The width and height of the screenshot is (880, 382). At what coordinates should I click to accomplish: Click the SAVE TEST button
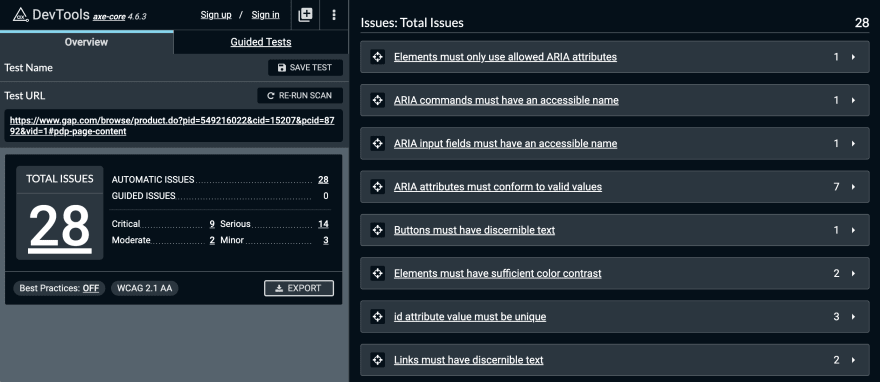tap(305, 67)
